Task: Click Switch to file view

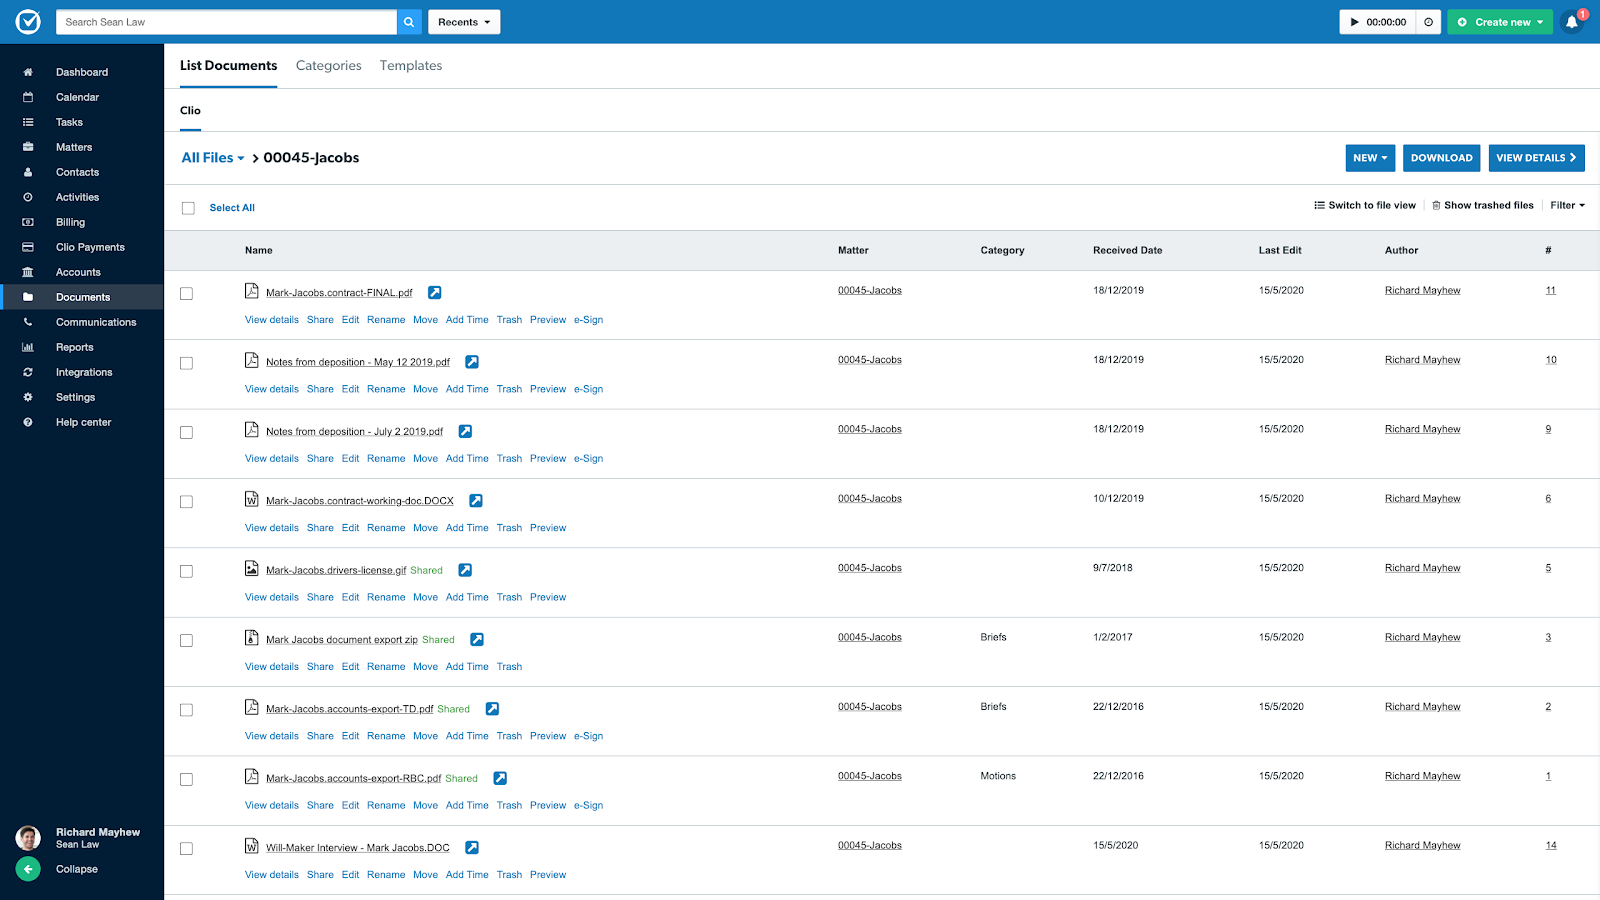Action: (1365, 205)
